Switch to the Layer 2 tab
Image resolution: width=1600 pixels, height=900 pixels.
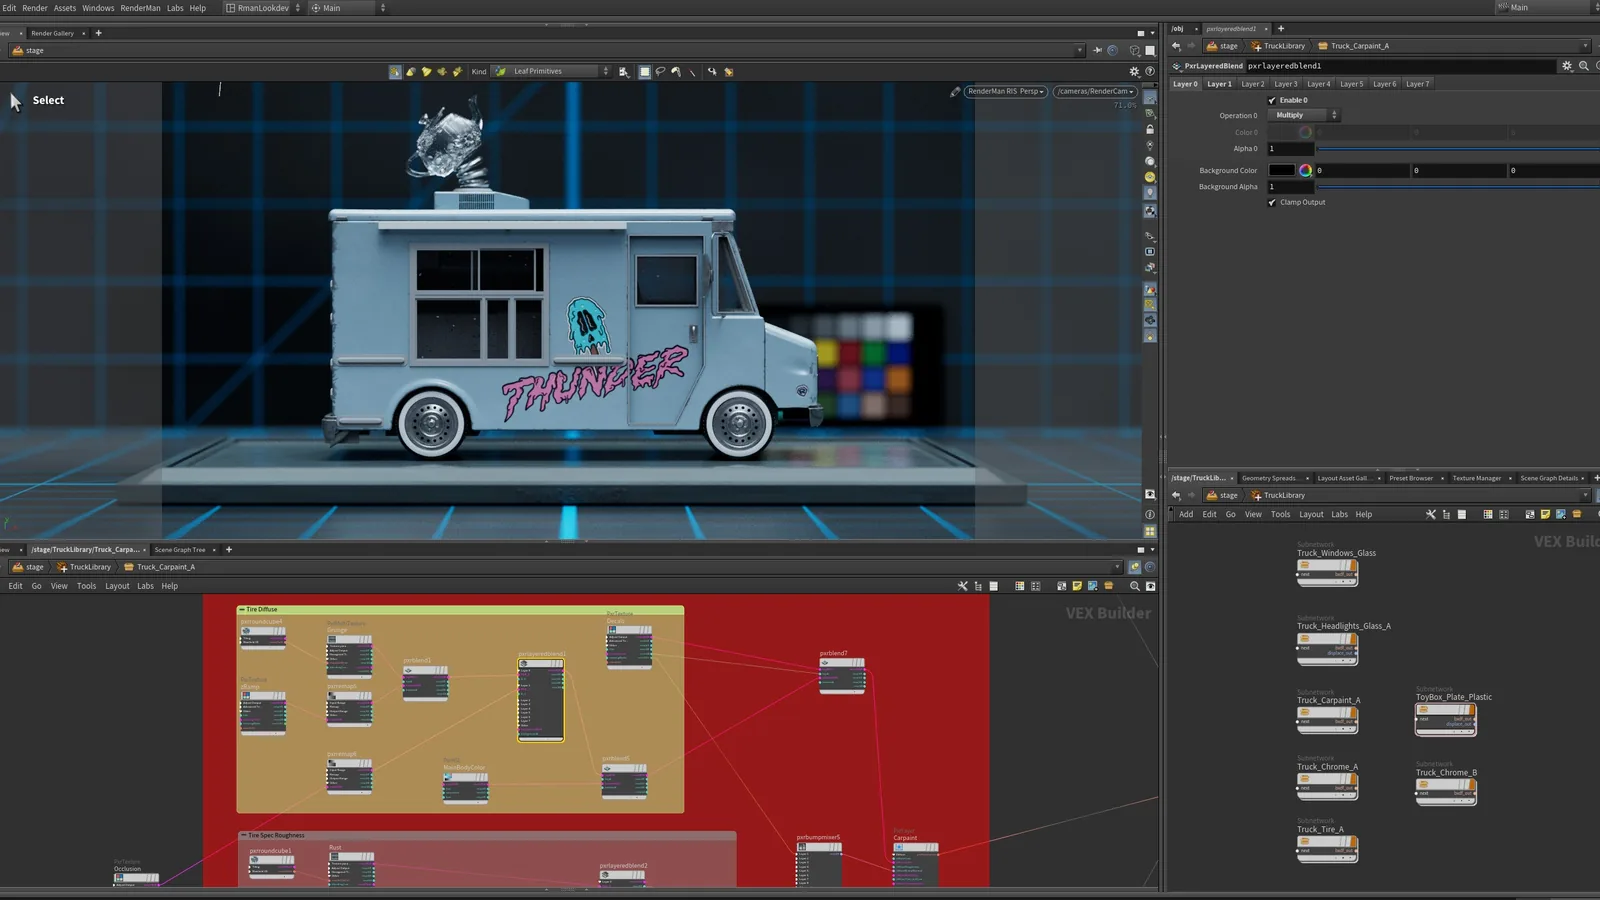pyautogui.click(x=1253, y=85)
